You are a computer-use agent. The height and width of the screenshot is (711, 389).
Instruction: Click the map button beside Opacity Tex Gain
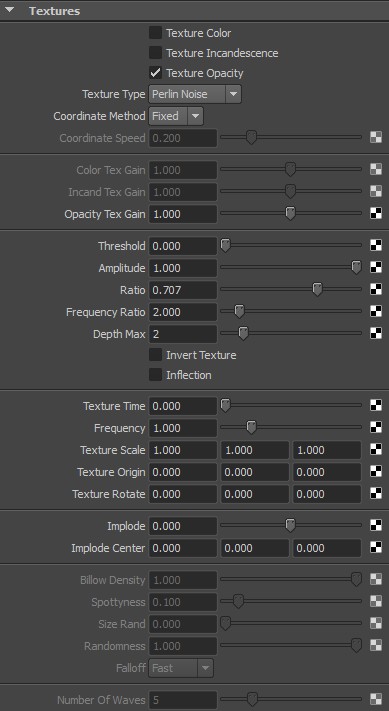pos(376,214)
